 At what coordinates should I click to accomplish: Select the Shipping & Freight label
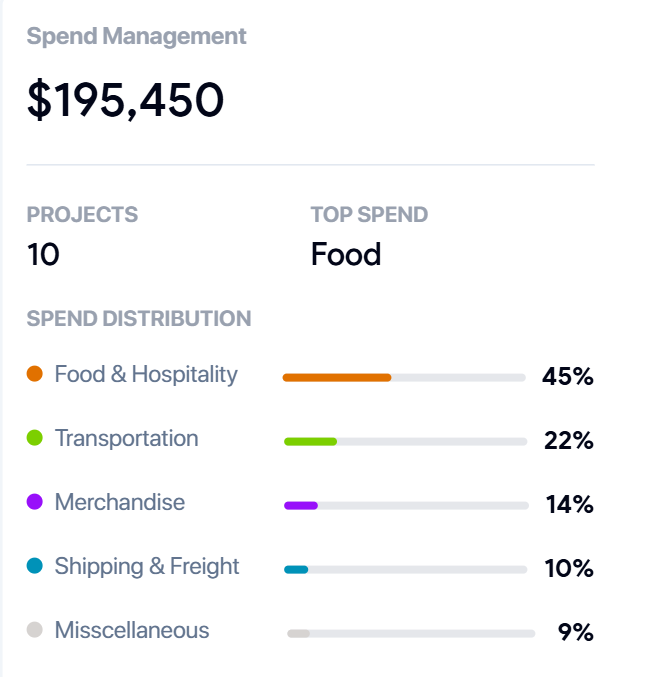click(x=147, y=566)
